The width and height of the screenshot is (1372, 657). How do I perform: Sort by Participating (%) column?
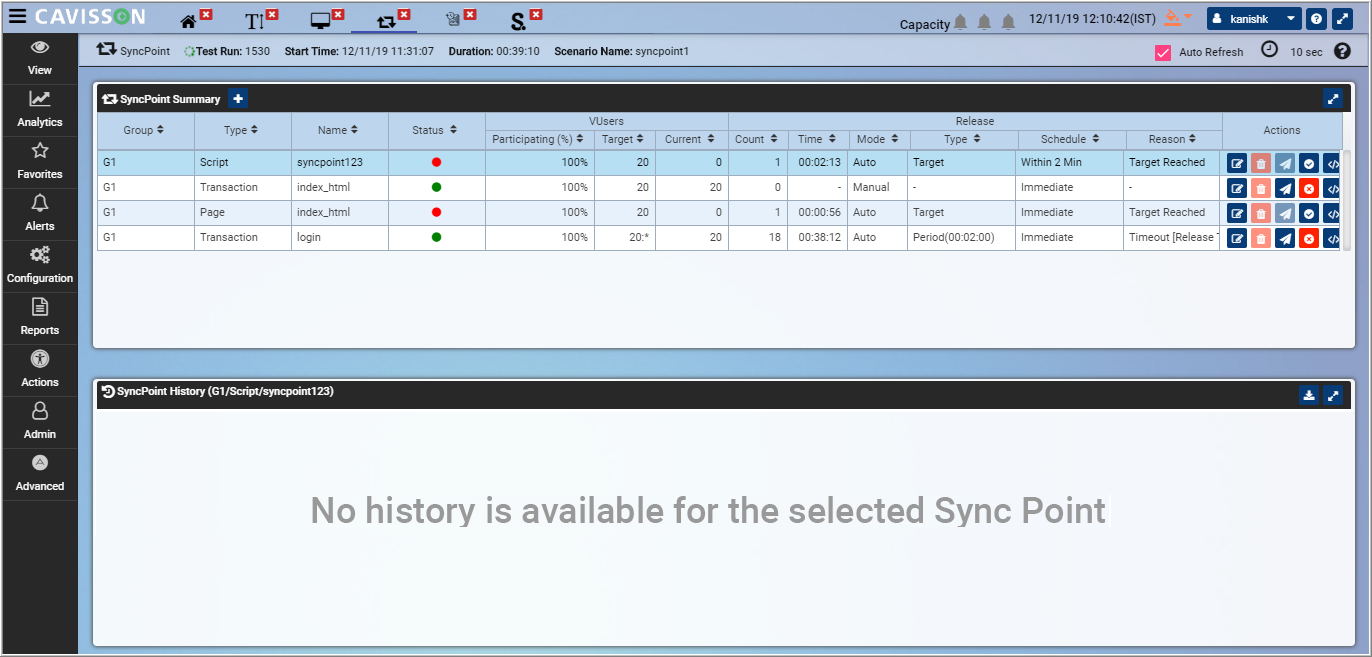[539, 139]
